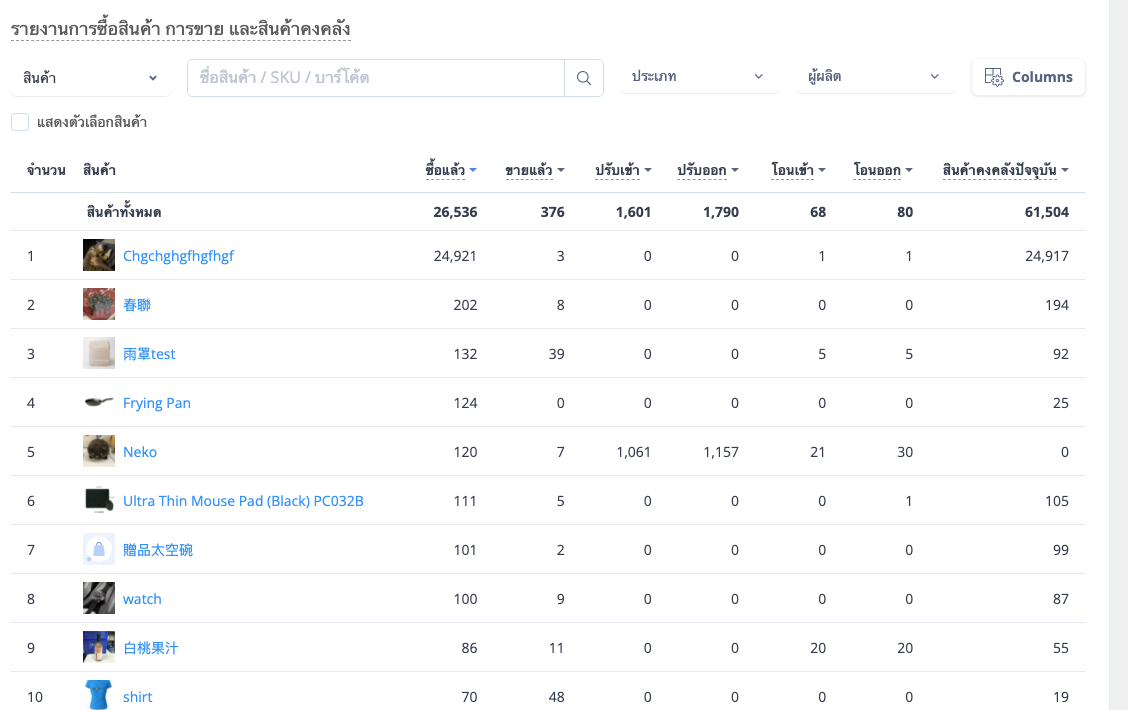Image resolution: width=1128 pixels, height=710 pixels.
Task: Enable the แสดงตัวเลือกสินค้า checkbox
Action: click(x=20, y=122)
